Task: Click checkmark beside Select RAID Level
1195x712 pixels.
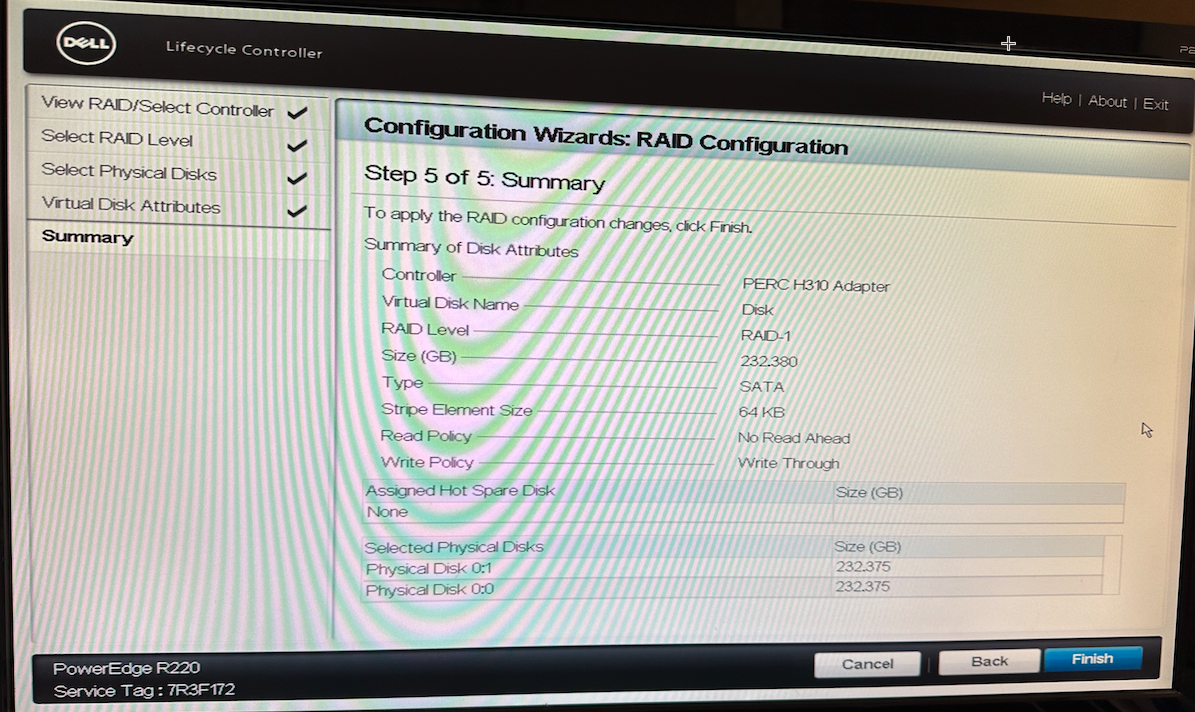Action: [x=297, y=145]
